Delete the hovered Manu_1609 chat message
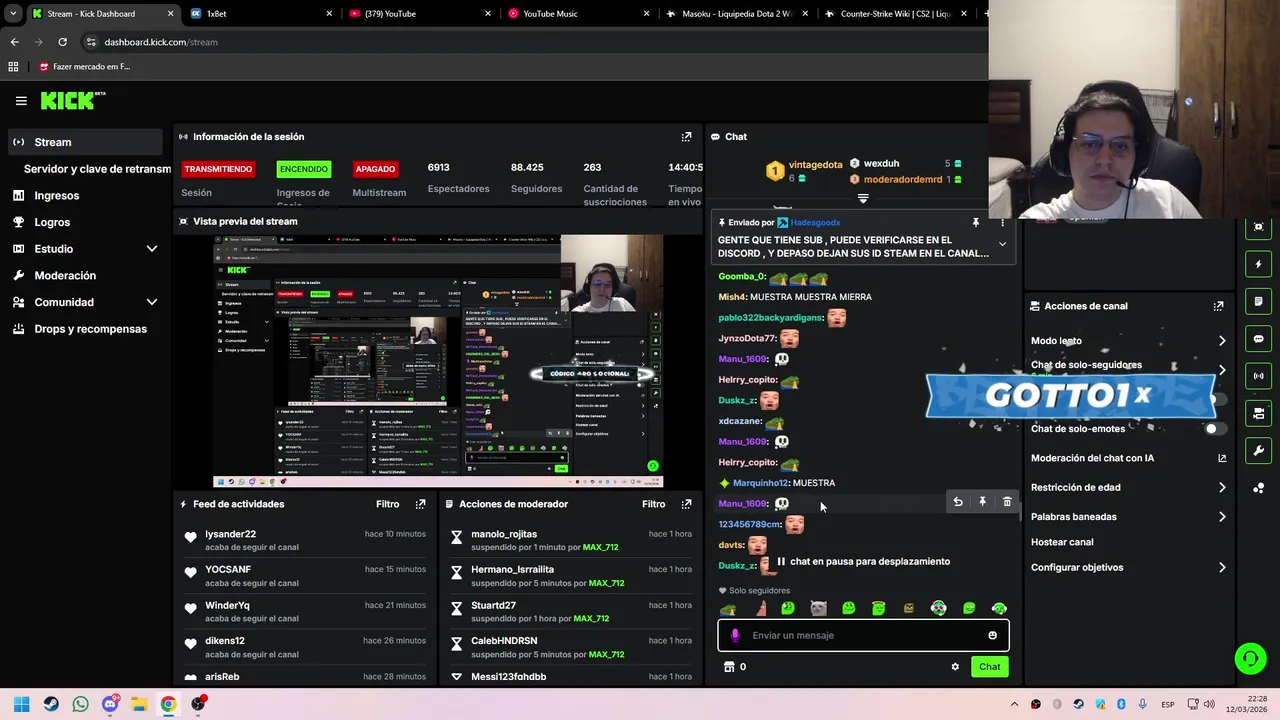 pyautogui.click(x=1007, y=502)
